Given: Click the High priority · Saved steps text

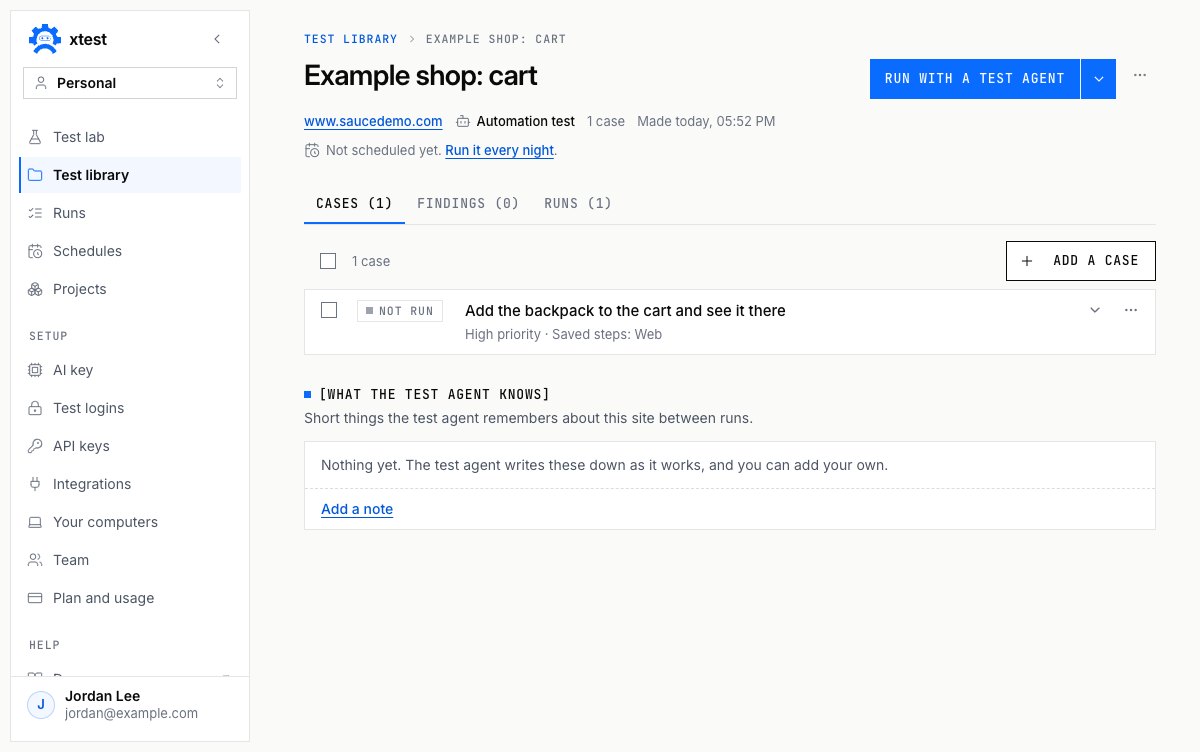Looking at the screenshot, I should (563, 334).
